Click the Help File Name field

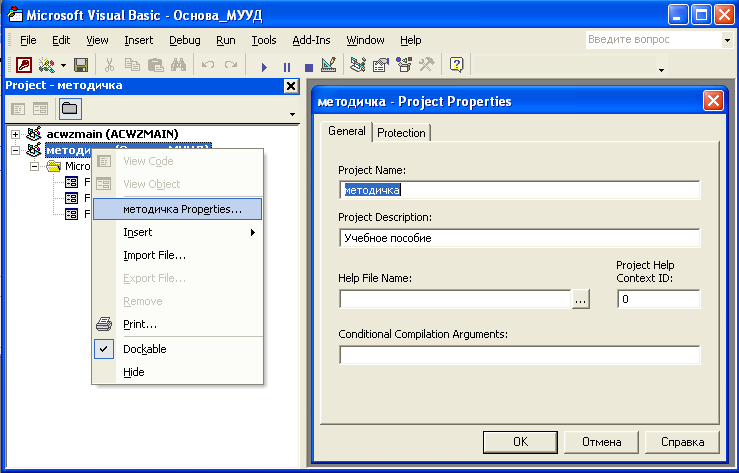click(x=455, y=299)
